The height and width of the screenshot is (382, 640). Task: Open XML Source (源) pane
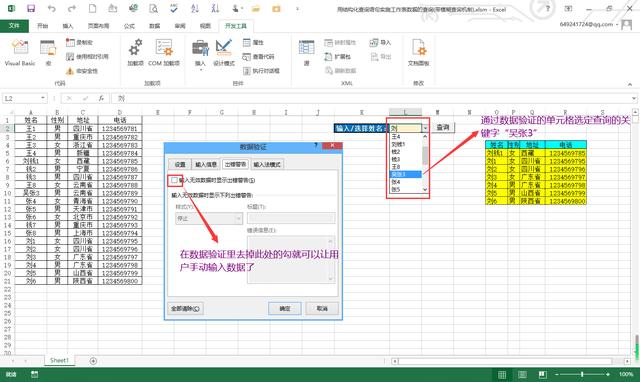pos(307,53)
